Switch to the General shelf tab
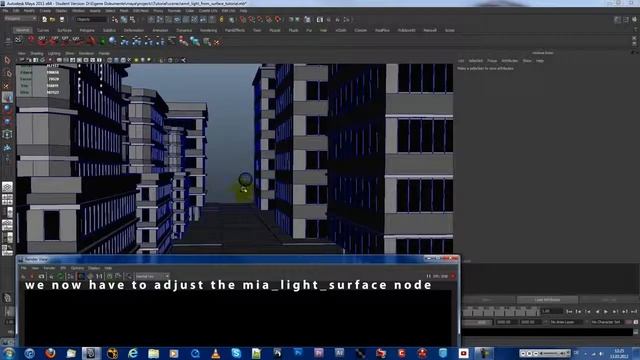 coord(22,30)
